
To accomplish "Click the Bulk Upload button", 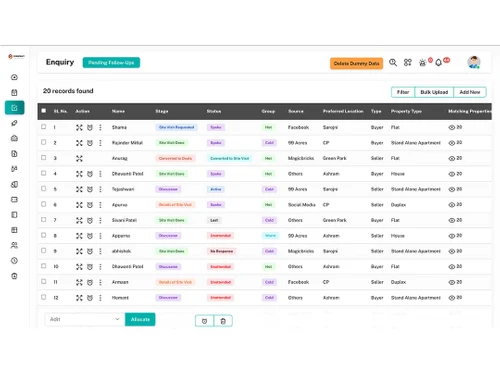I will (x=434, y=92).
